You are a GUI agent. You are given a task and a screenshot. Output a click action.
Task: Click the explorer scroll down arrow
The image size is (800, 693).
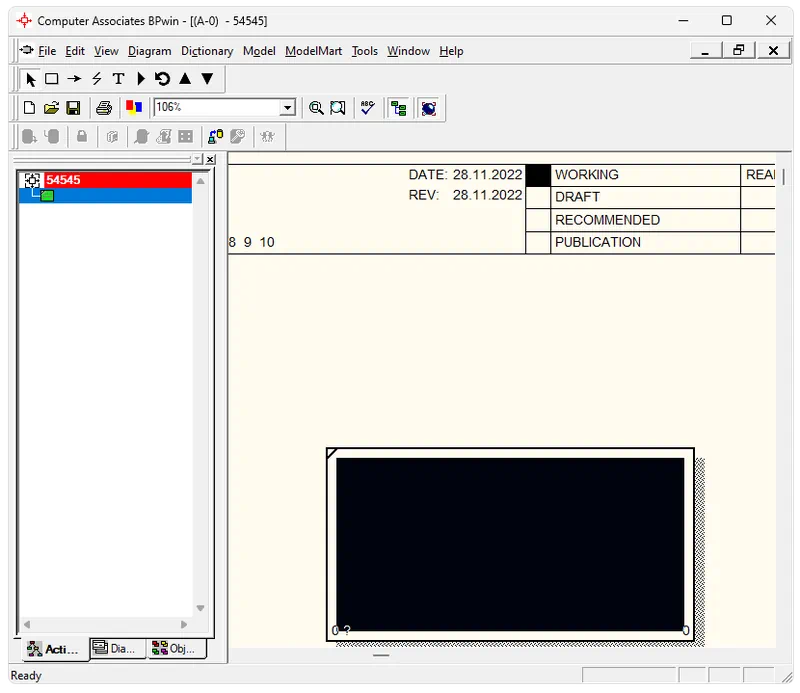point(201,608)
